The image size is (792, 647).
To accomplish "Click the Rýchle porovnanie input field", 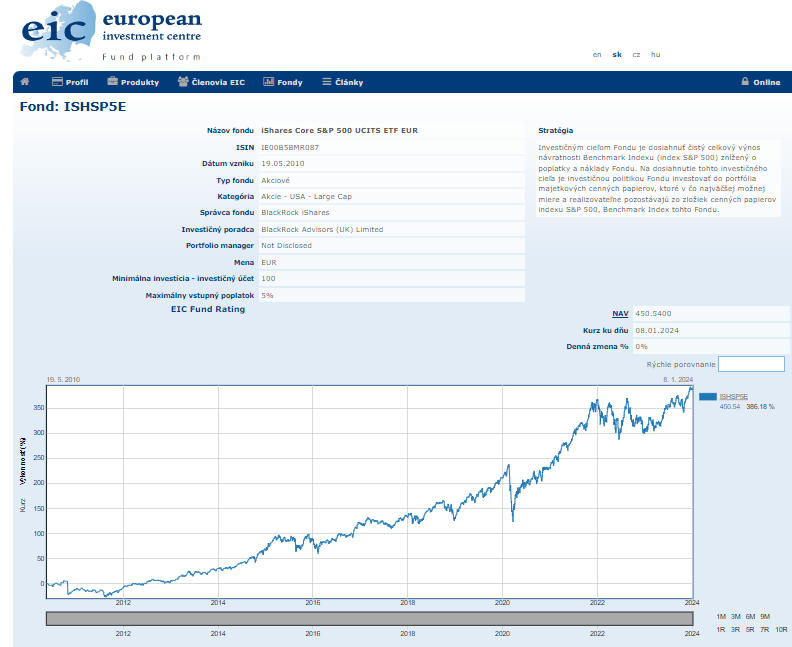I will point(751,364).
